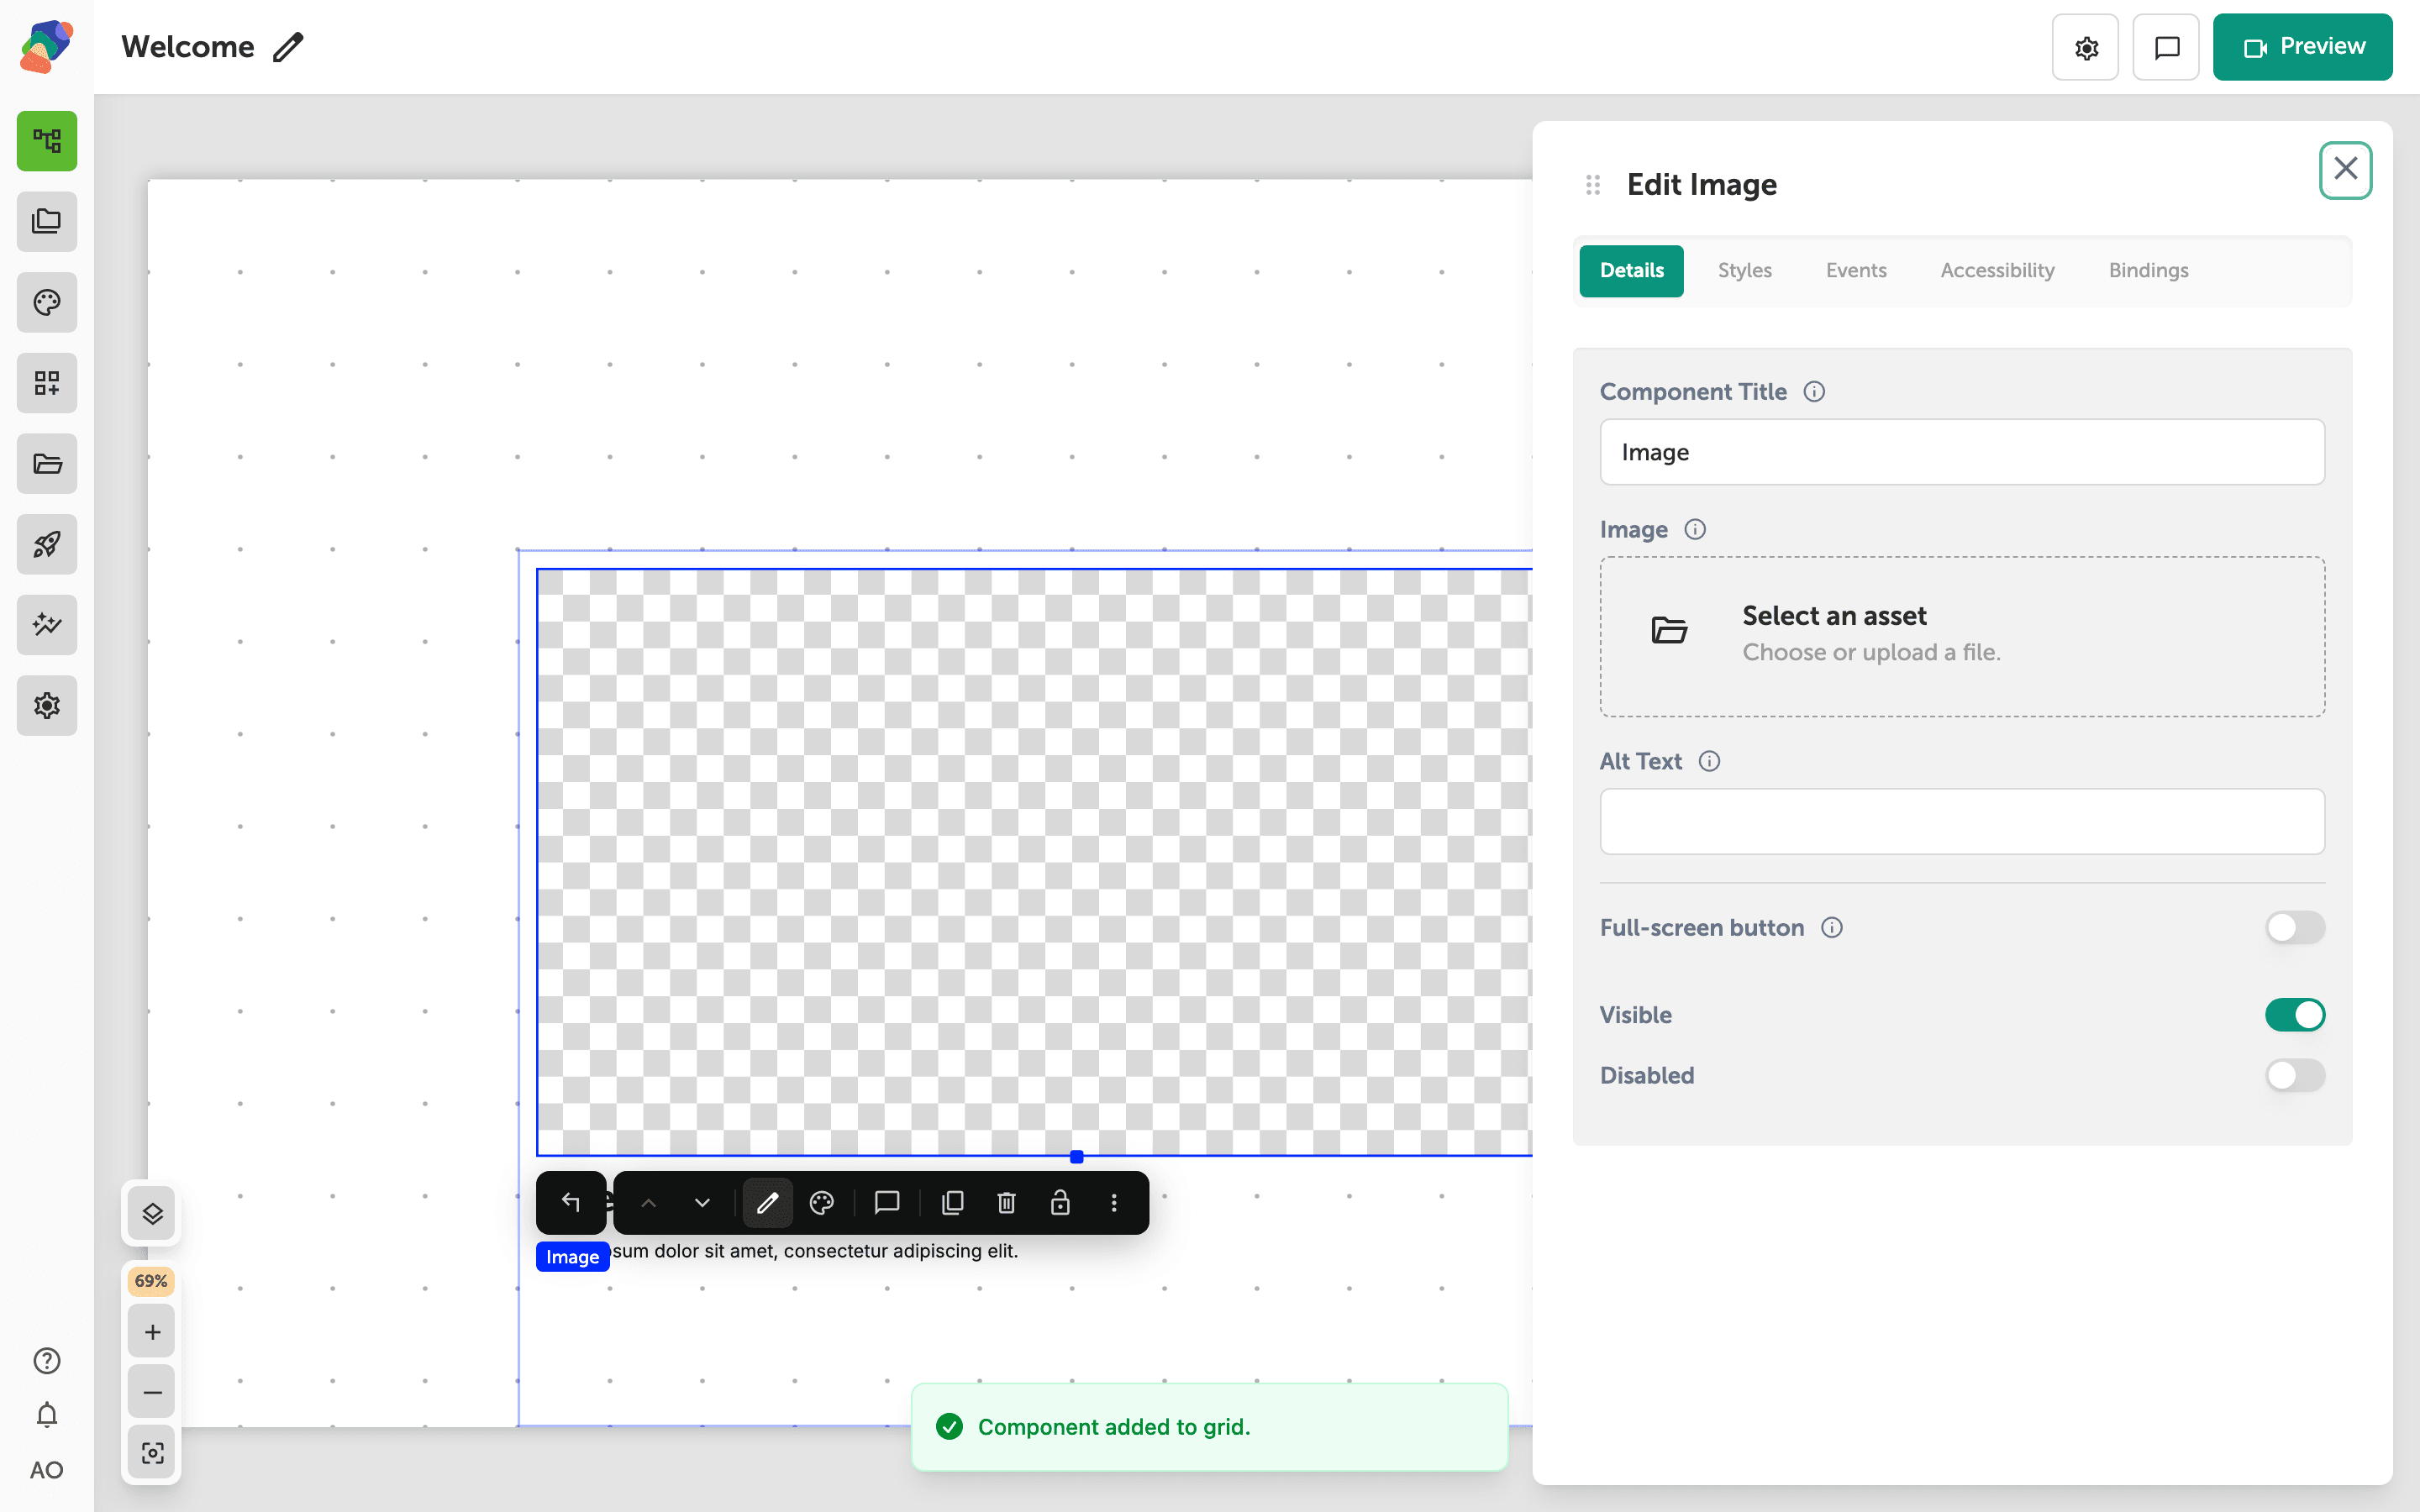This screenshot has height=1512, width=2420.
Task: Open the assets folder icon in sidebar
Action: click(x=47, y=464)
